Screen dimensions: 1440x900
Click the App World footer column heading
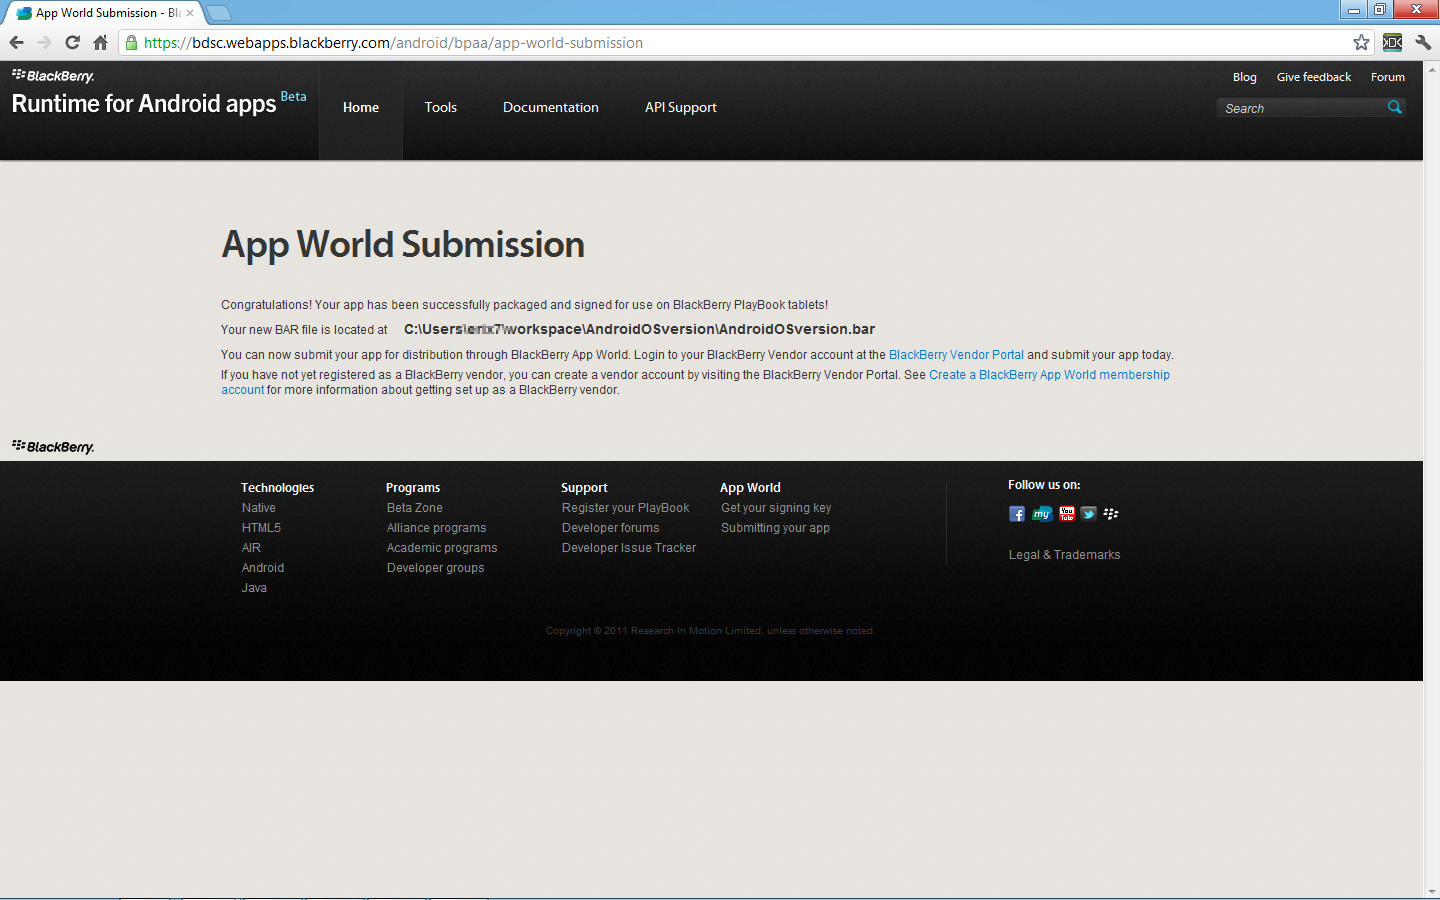tap(750, 488)
